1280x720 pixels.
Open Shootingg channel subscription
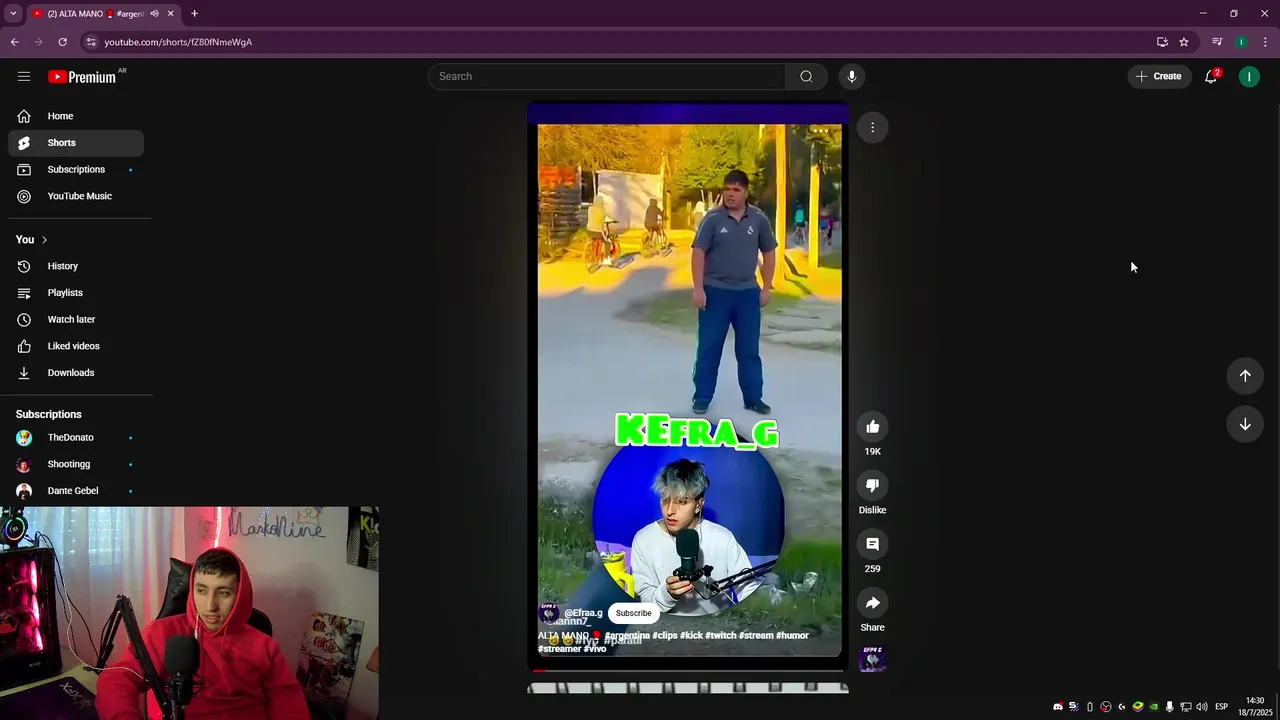pos(76,464)
